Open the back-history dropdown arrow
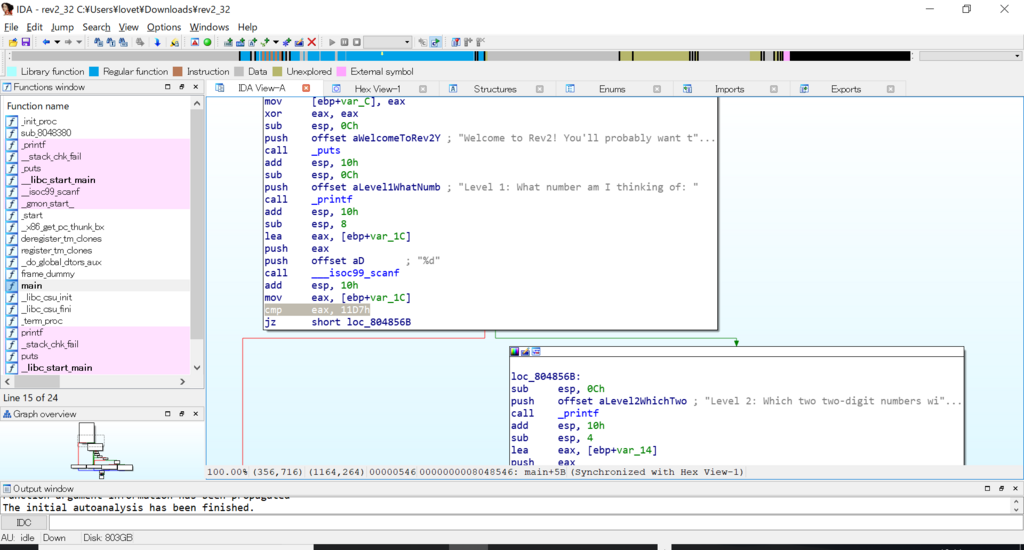1024x550 pixels. tap(57, 42)
